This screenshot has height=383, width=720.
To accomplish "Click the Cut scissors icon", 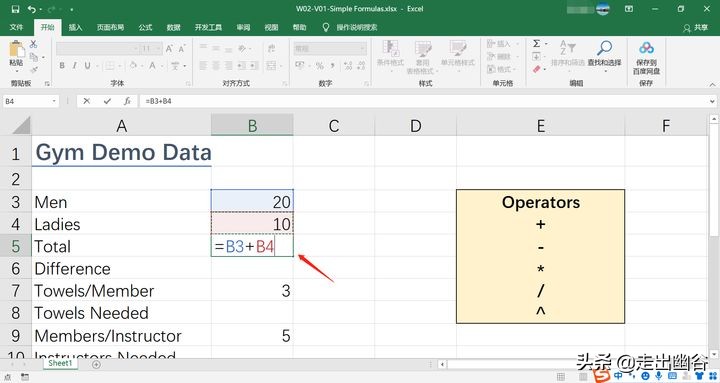I will [34, 45].
